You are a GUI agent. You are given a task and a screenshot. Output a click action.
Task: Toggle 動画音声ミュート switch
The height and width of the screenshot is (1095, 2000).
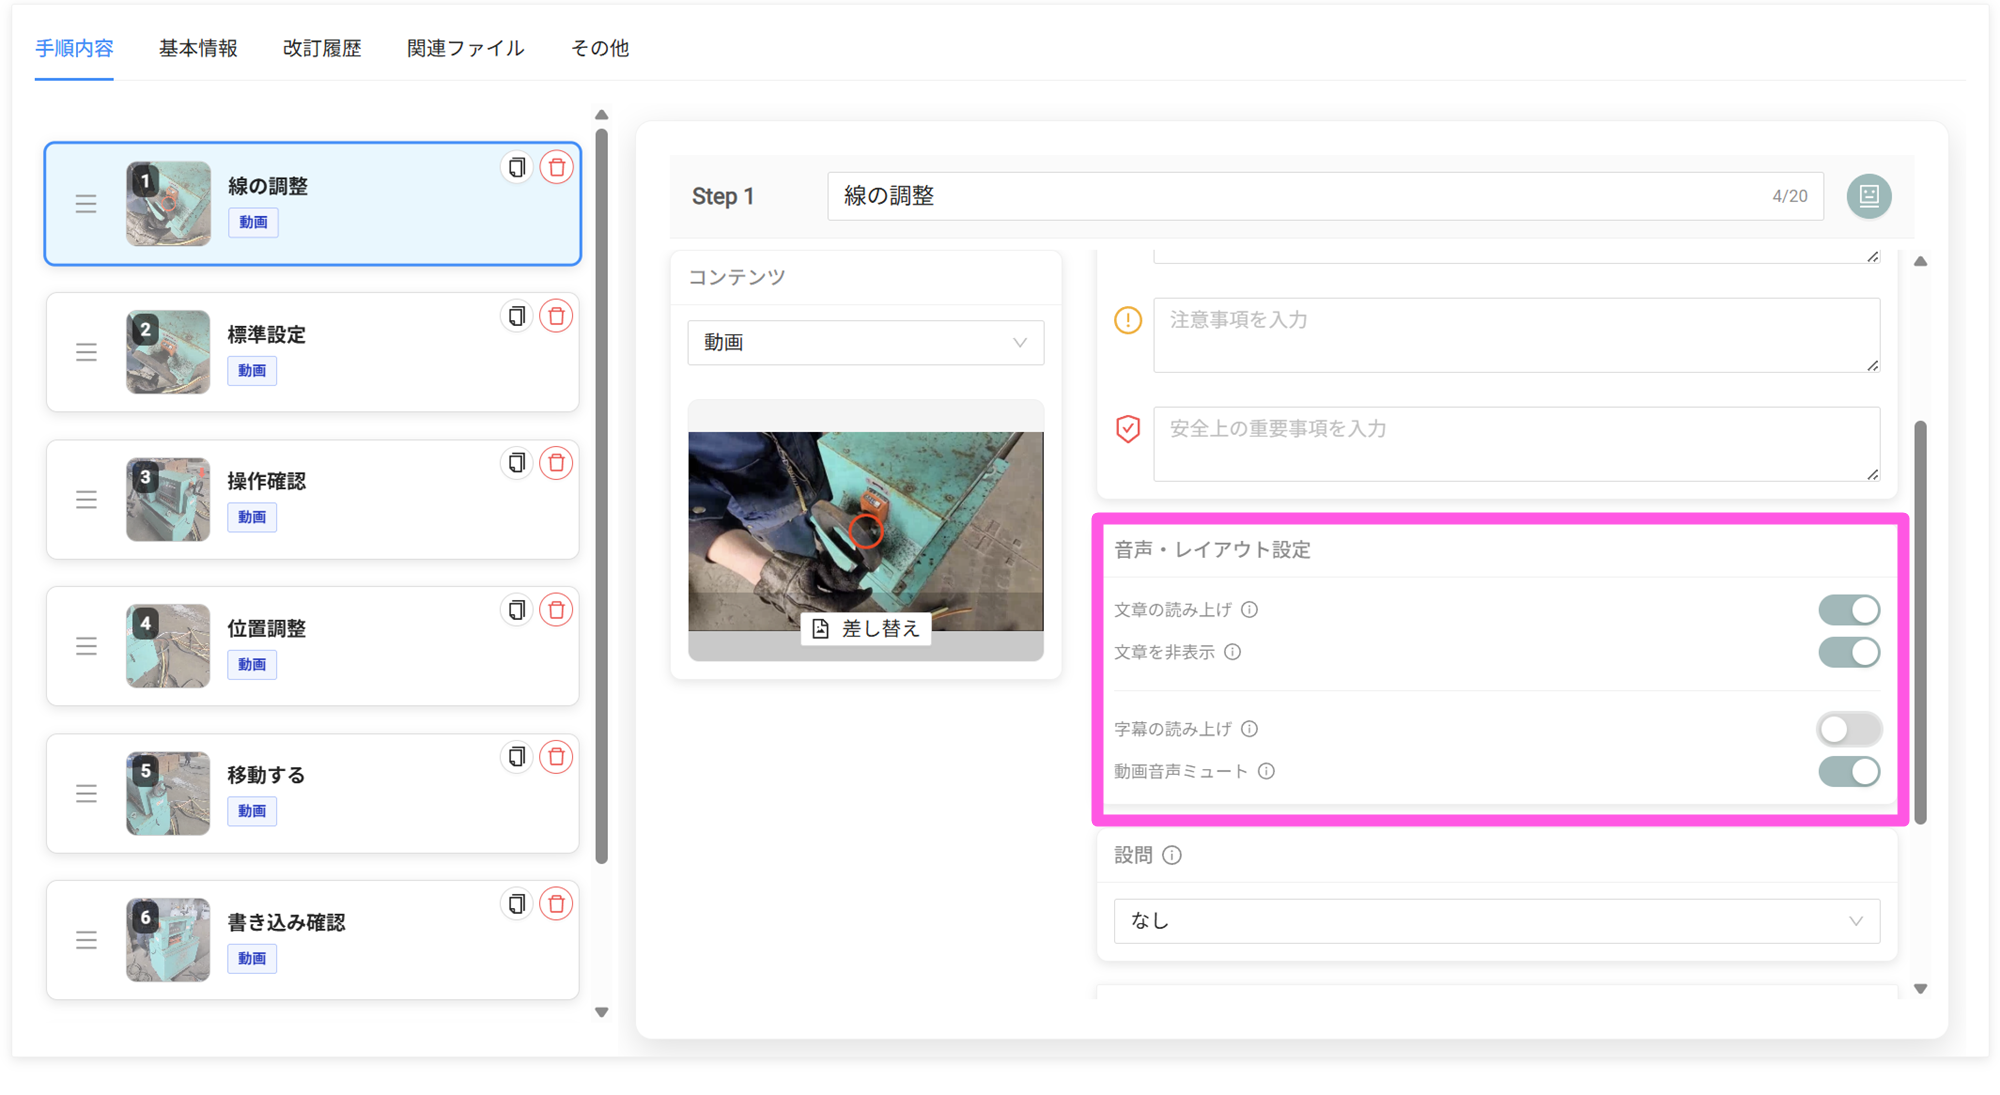1848,771
